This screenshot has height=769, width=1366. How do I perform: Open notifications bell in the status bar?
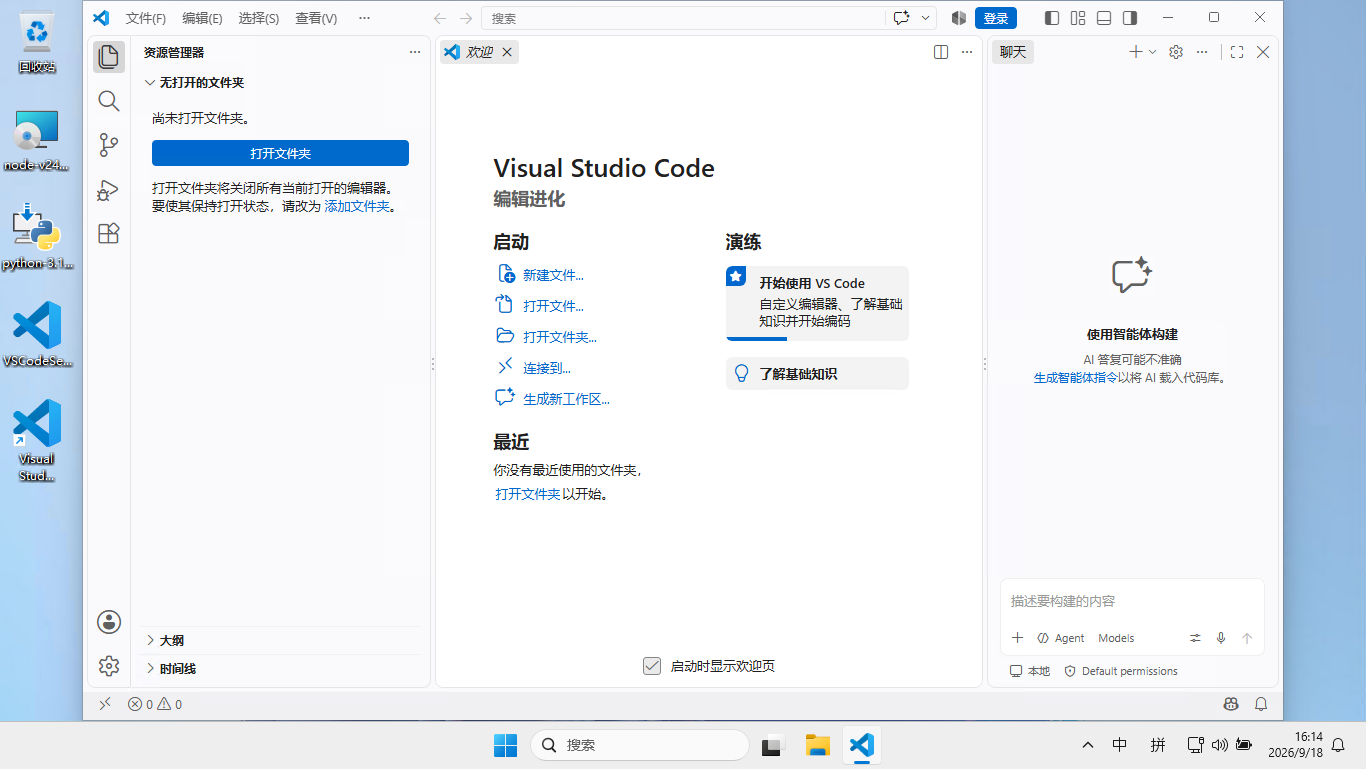[x=1261, y=704]
